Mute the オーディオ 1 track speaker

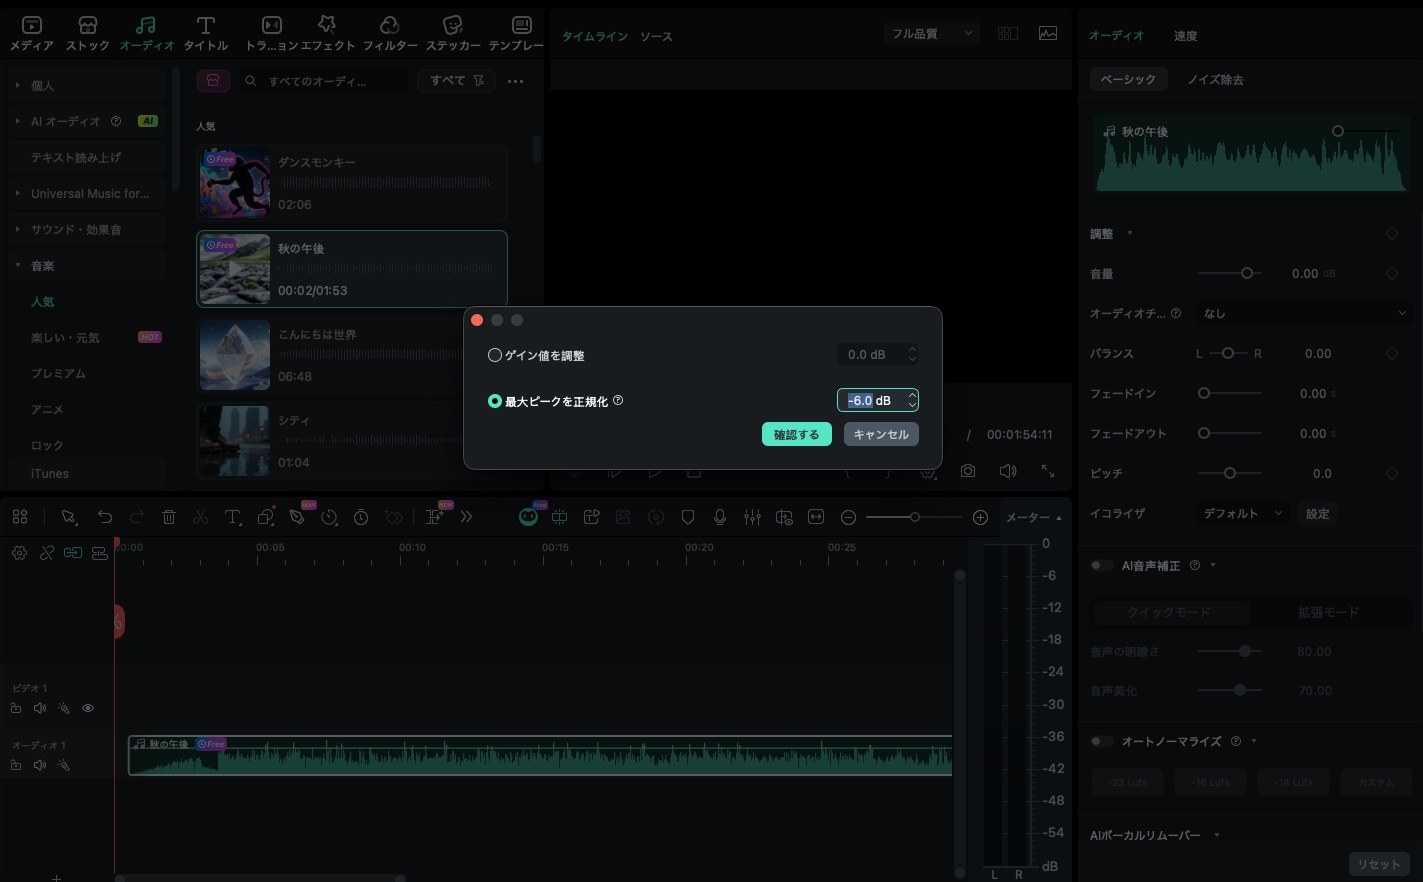click(40, 765)
